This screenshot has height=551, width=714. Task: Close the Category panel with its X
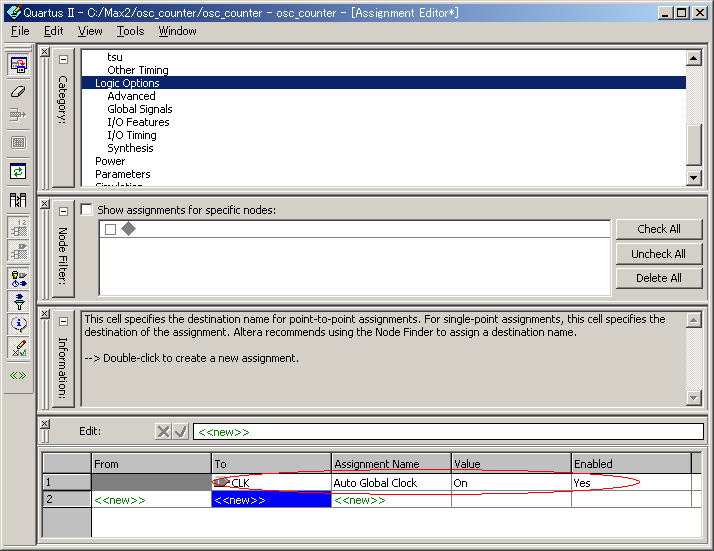pos(45,52)
